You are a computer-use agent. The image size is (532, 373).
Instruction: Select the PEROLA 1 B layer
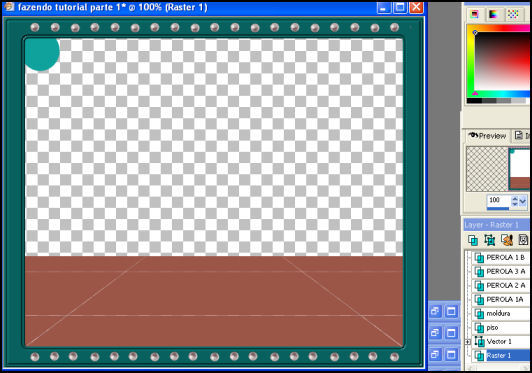click(x=502, y=258)
